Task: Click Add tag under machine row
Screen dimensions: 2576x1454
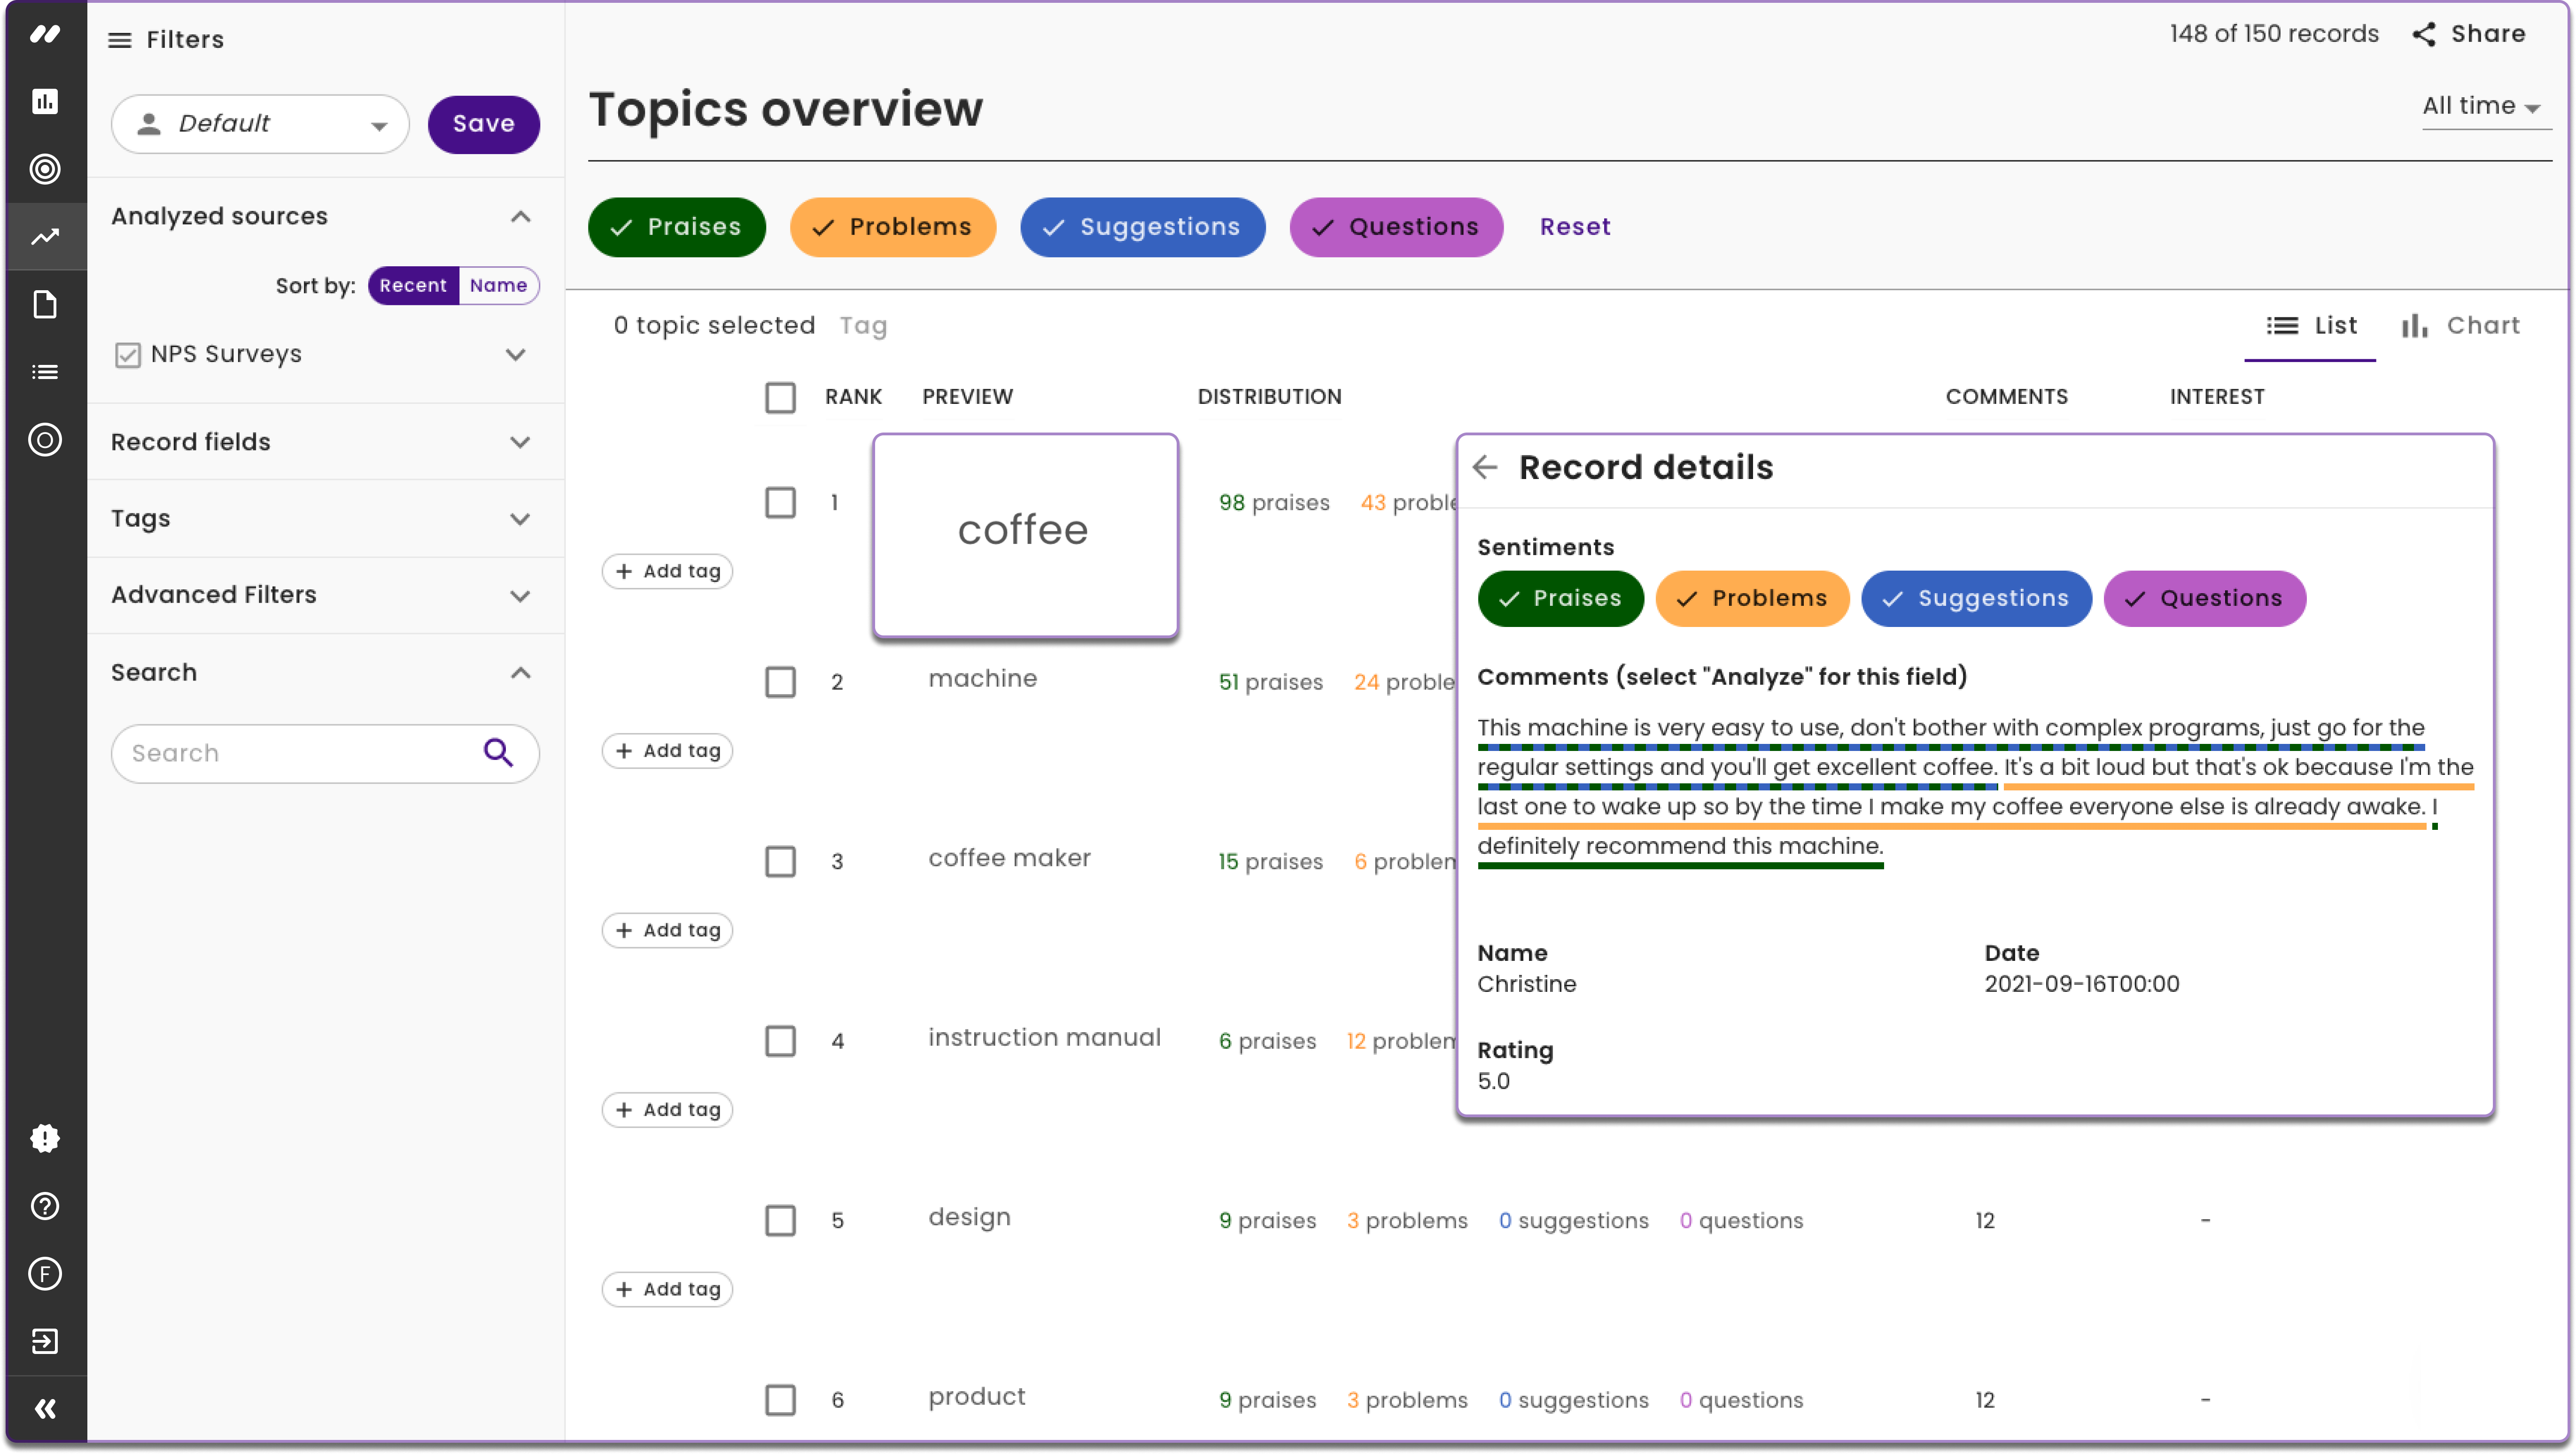Action: [667, 751]
